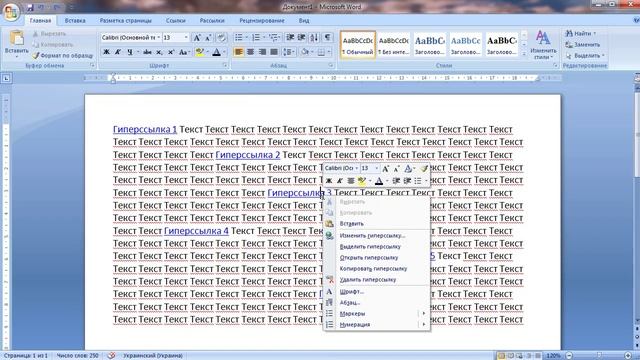
Task: Open the change case Aa dropdown
Action: 184,52
